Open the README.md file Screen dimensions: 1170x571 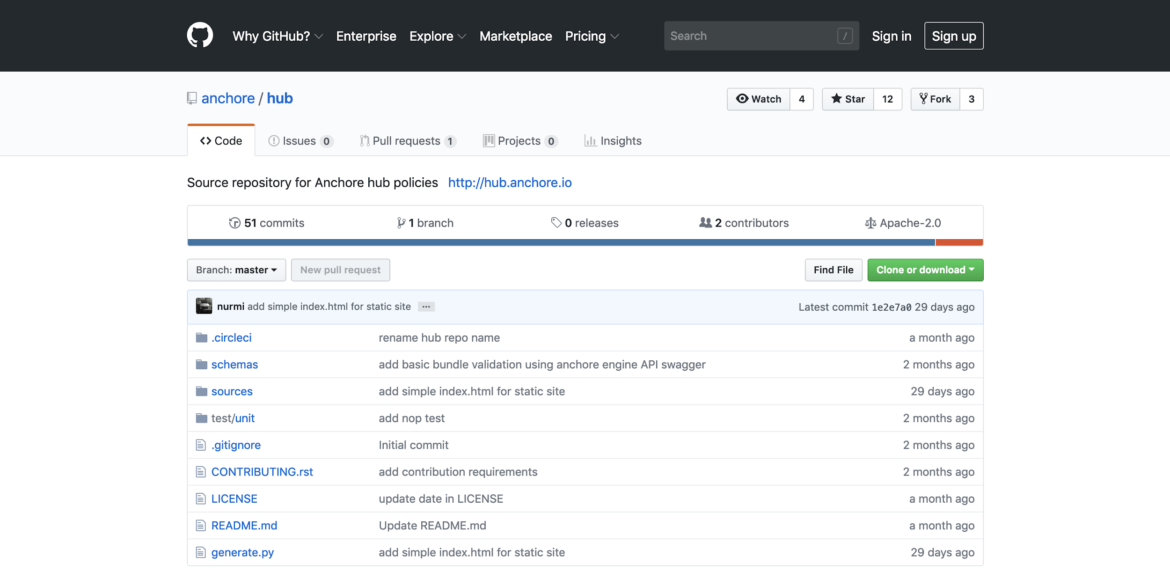pos(244,525)
